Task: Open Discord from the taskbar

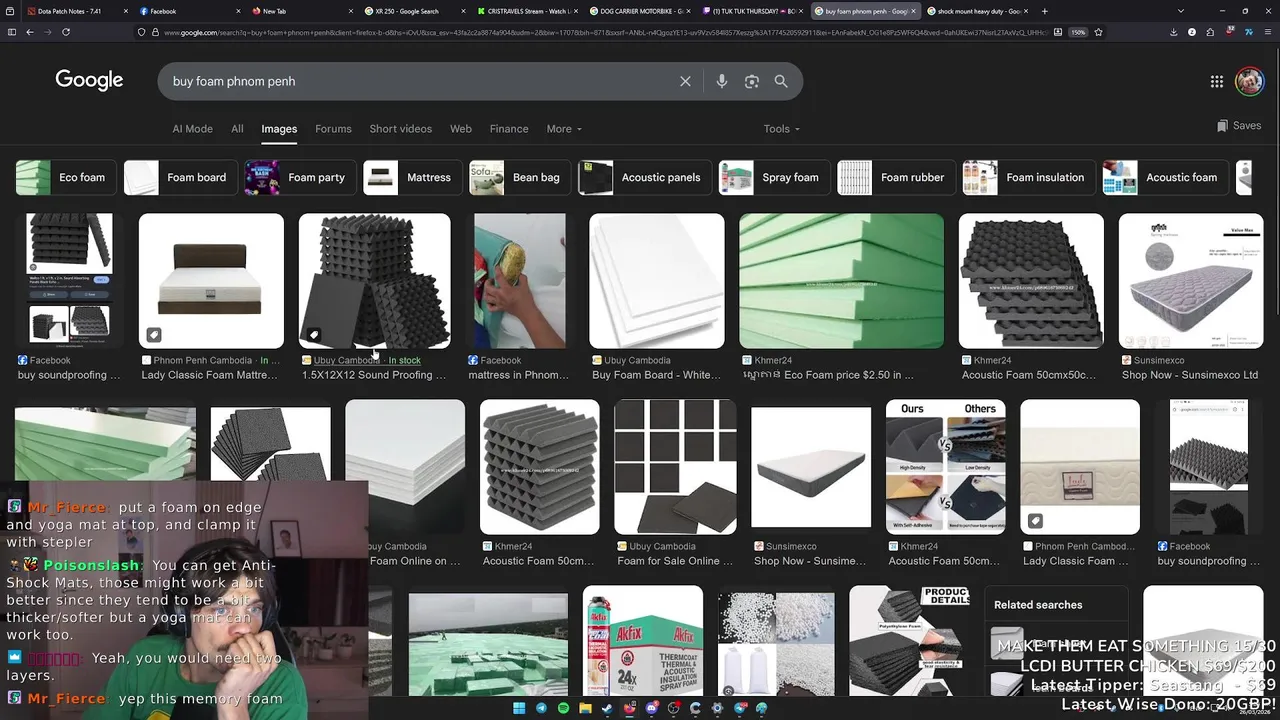Action: pyautogui.click(x=651, y=708)
